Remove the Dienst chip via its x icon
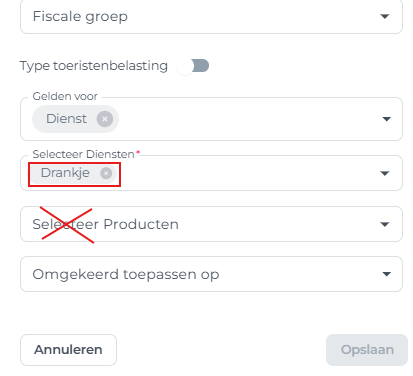This screenshot has width=413, height=376. click(105, 119)
